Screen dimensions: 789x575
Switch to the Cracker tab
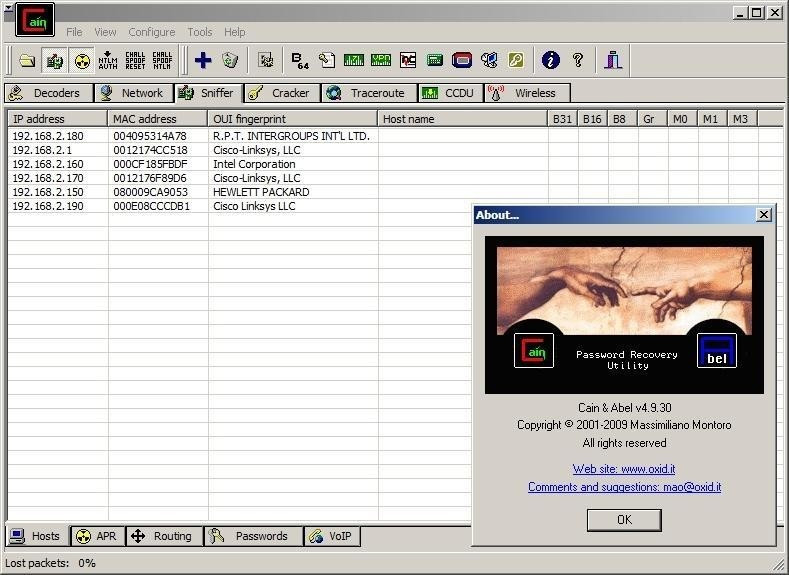point(281,93)
